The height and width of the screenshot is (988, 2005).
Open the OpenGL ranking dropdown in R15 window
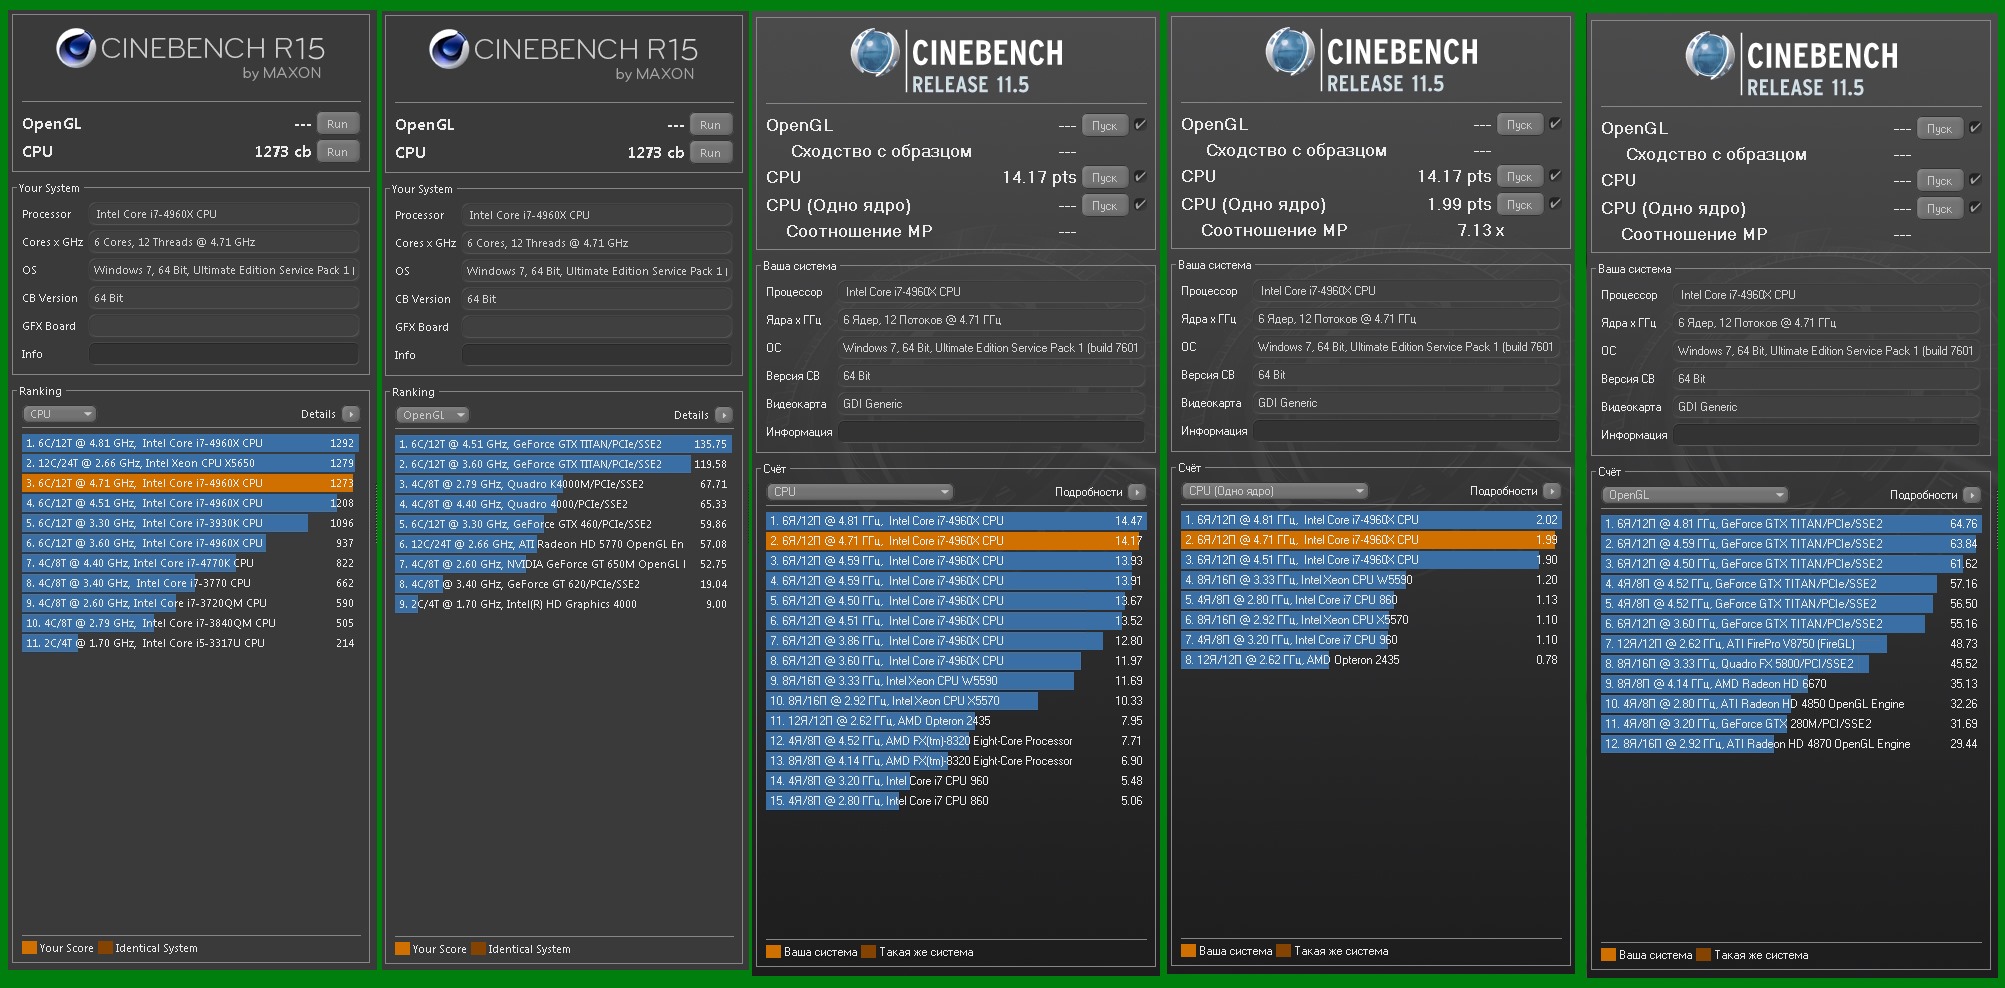(433, 415)
